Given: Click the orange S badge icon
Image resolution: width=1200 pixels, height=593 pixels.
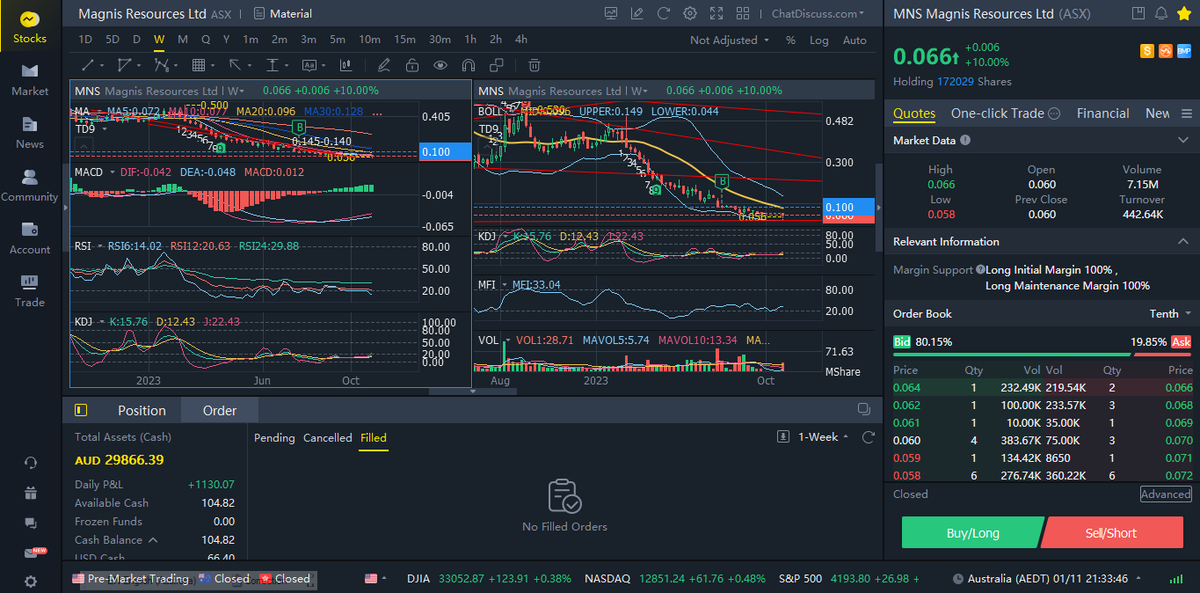Looking at the screenshot, I should [1148, 50].
